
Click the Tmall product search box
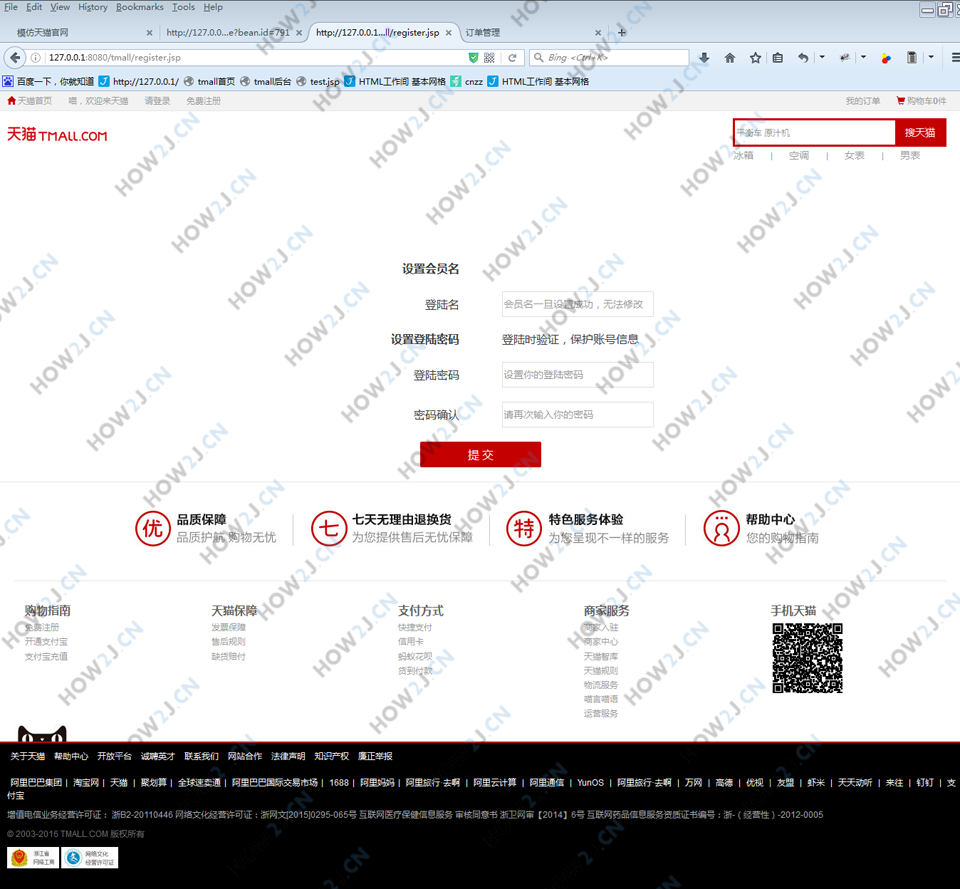tap(814, 133)
